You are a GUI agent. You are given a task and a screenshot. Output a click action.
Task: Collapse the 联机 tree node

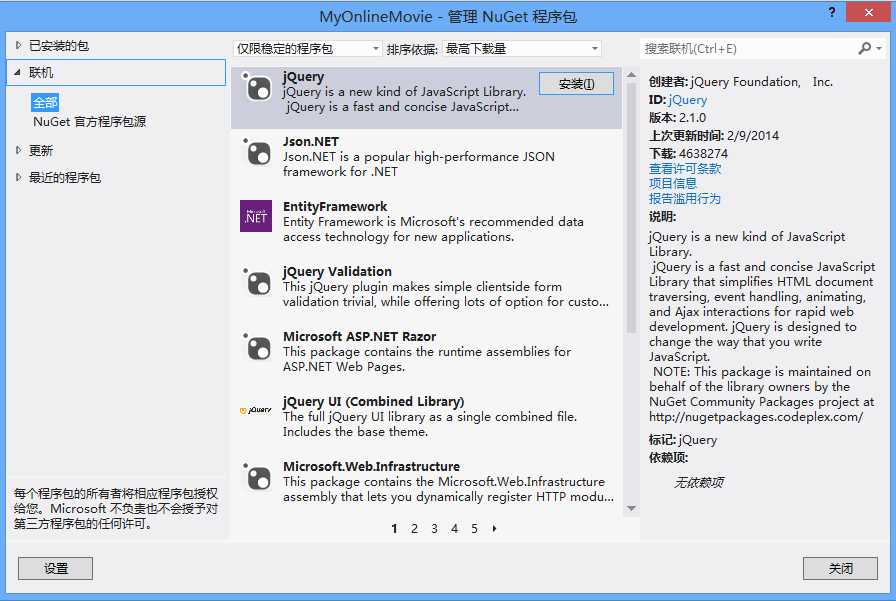tap(18, 73)
